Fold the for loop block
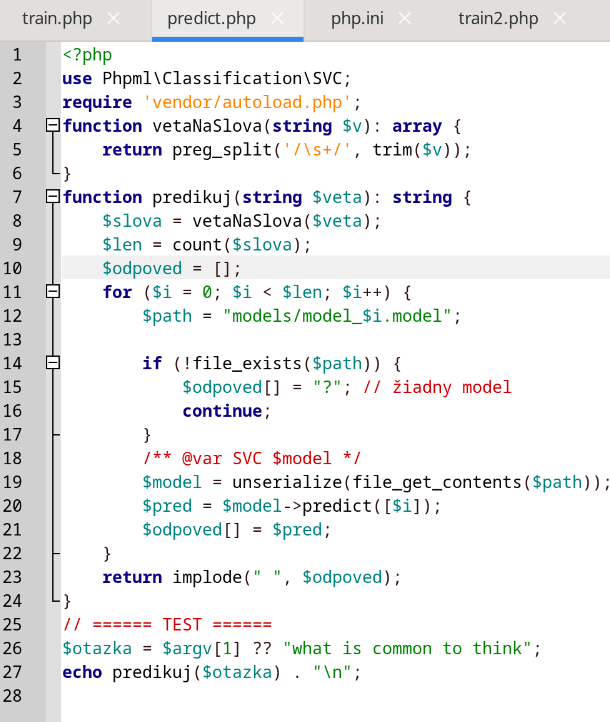The height and width of the screenshot is (722, 610). coord(53,291)
